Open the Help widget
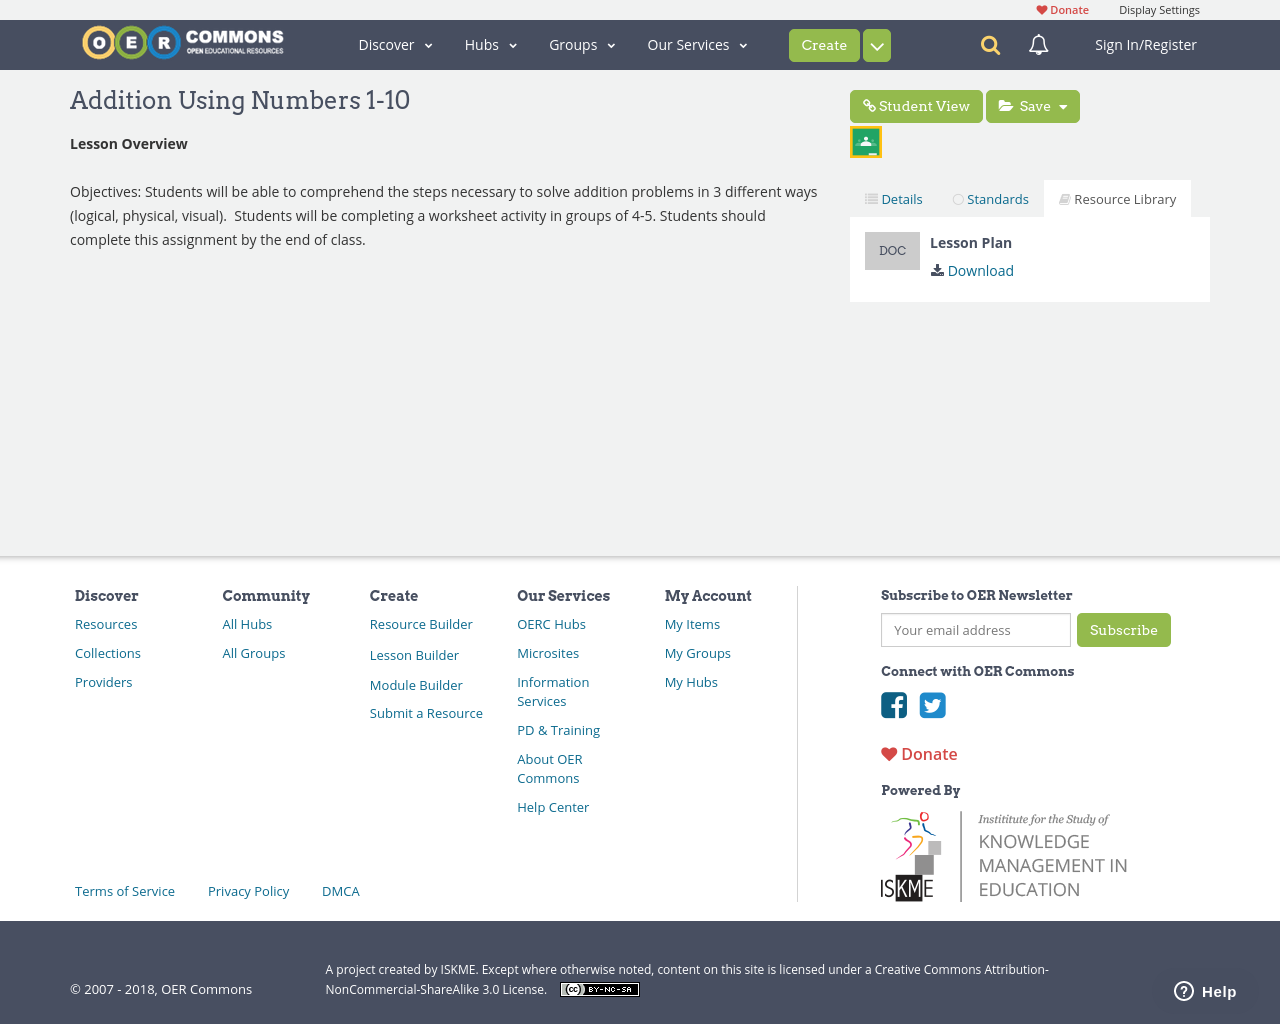1280x1024 pixels. 1205,991
